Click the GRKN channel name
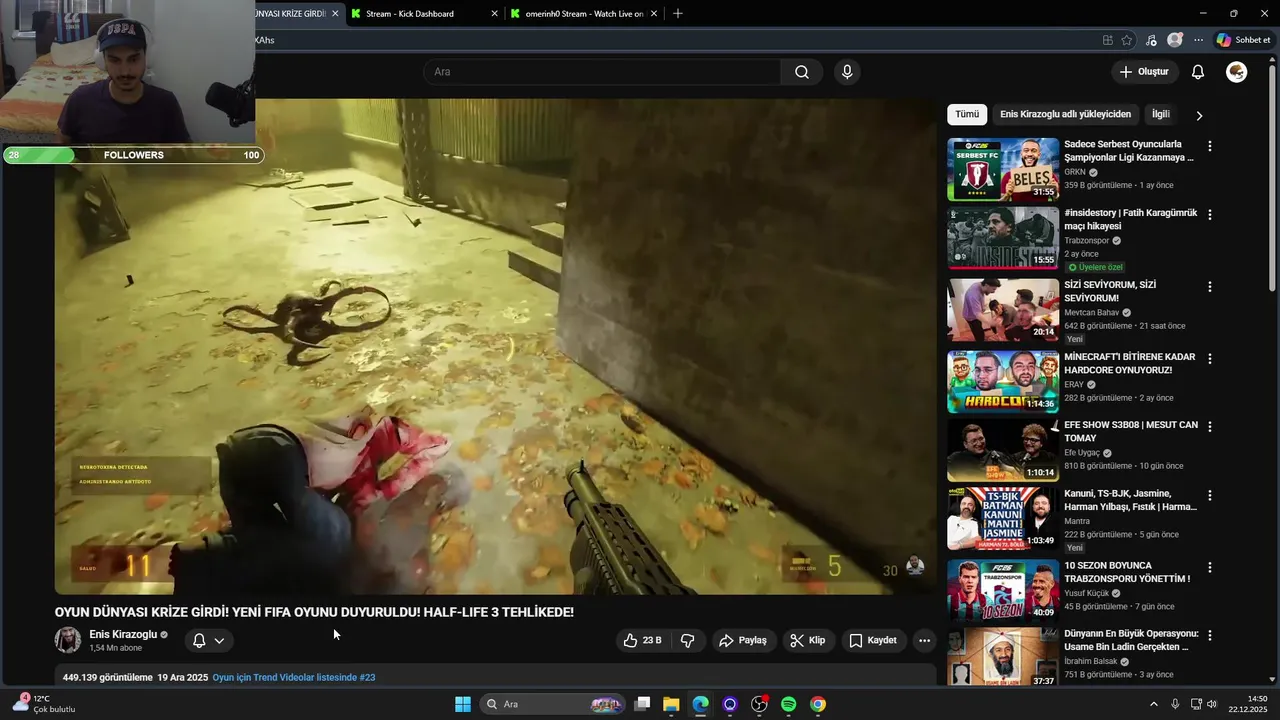 click(1075, 172)
